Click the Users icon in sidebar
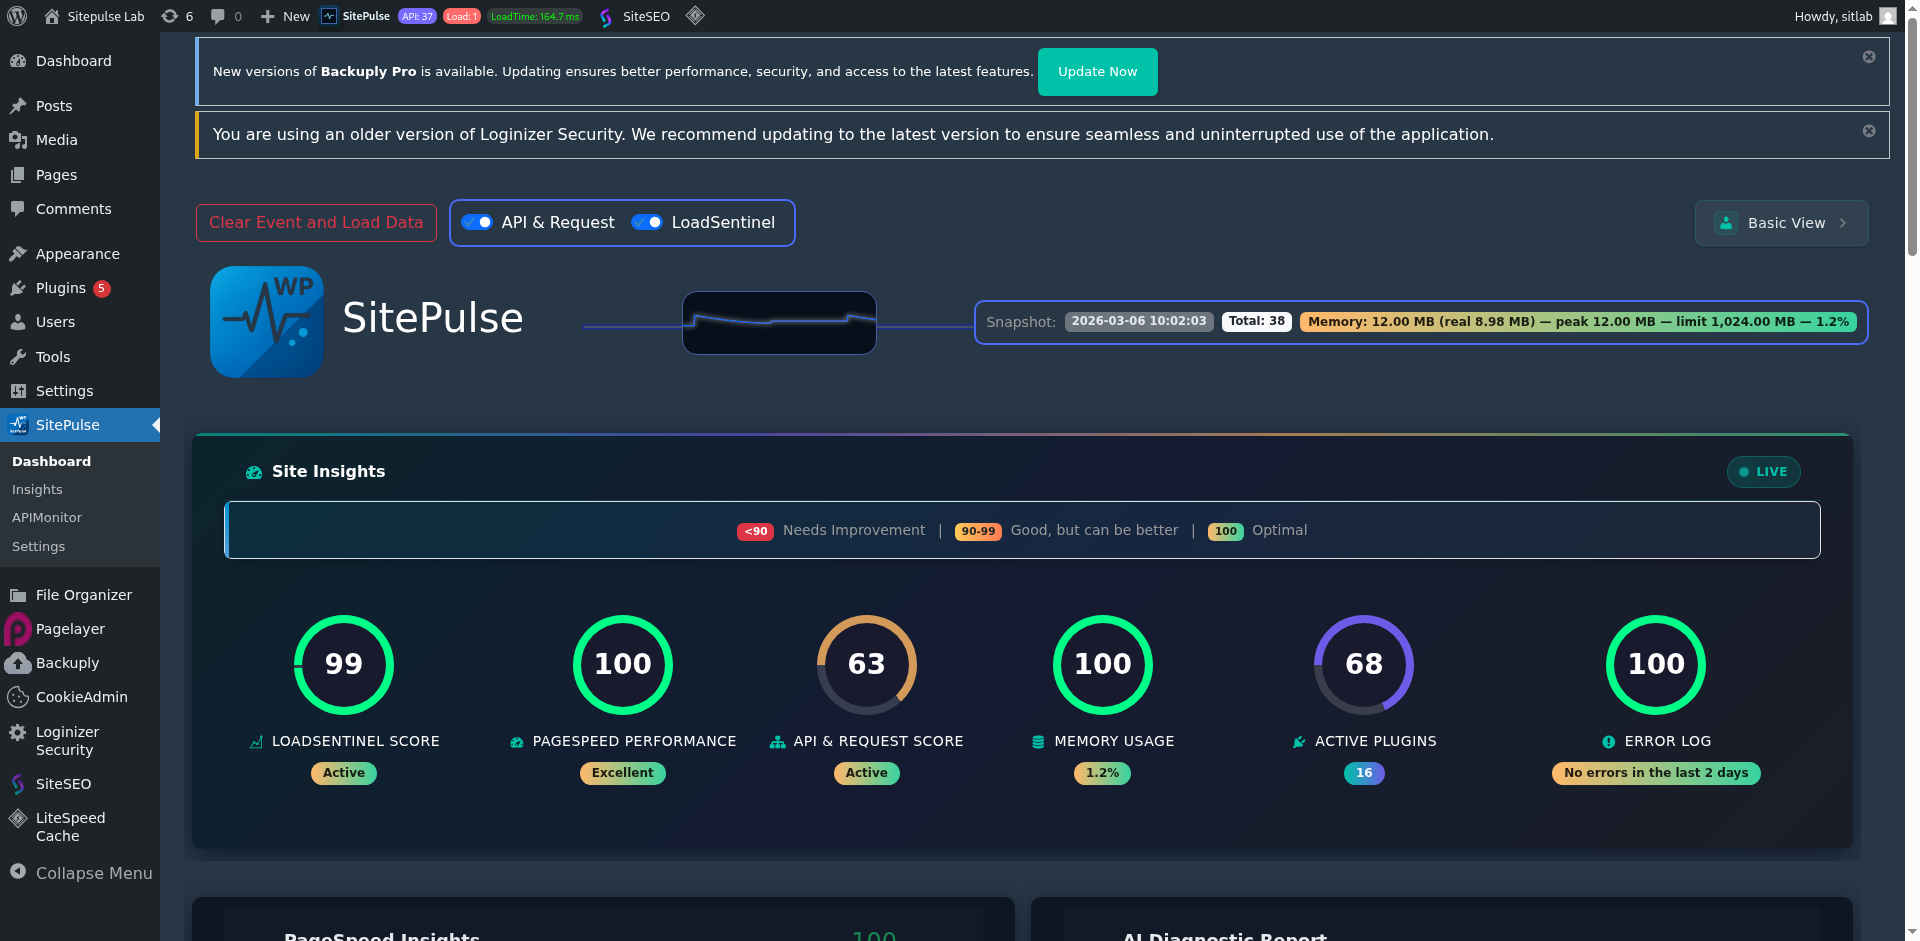The height and width of the screenshot is (941, 1920). [18, 322]
